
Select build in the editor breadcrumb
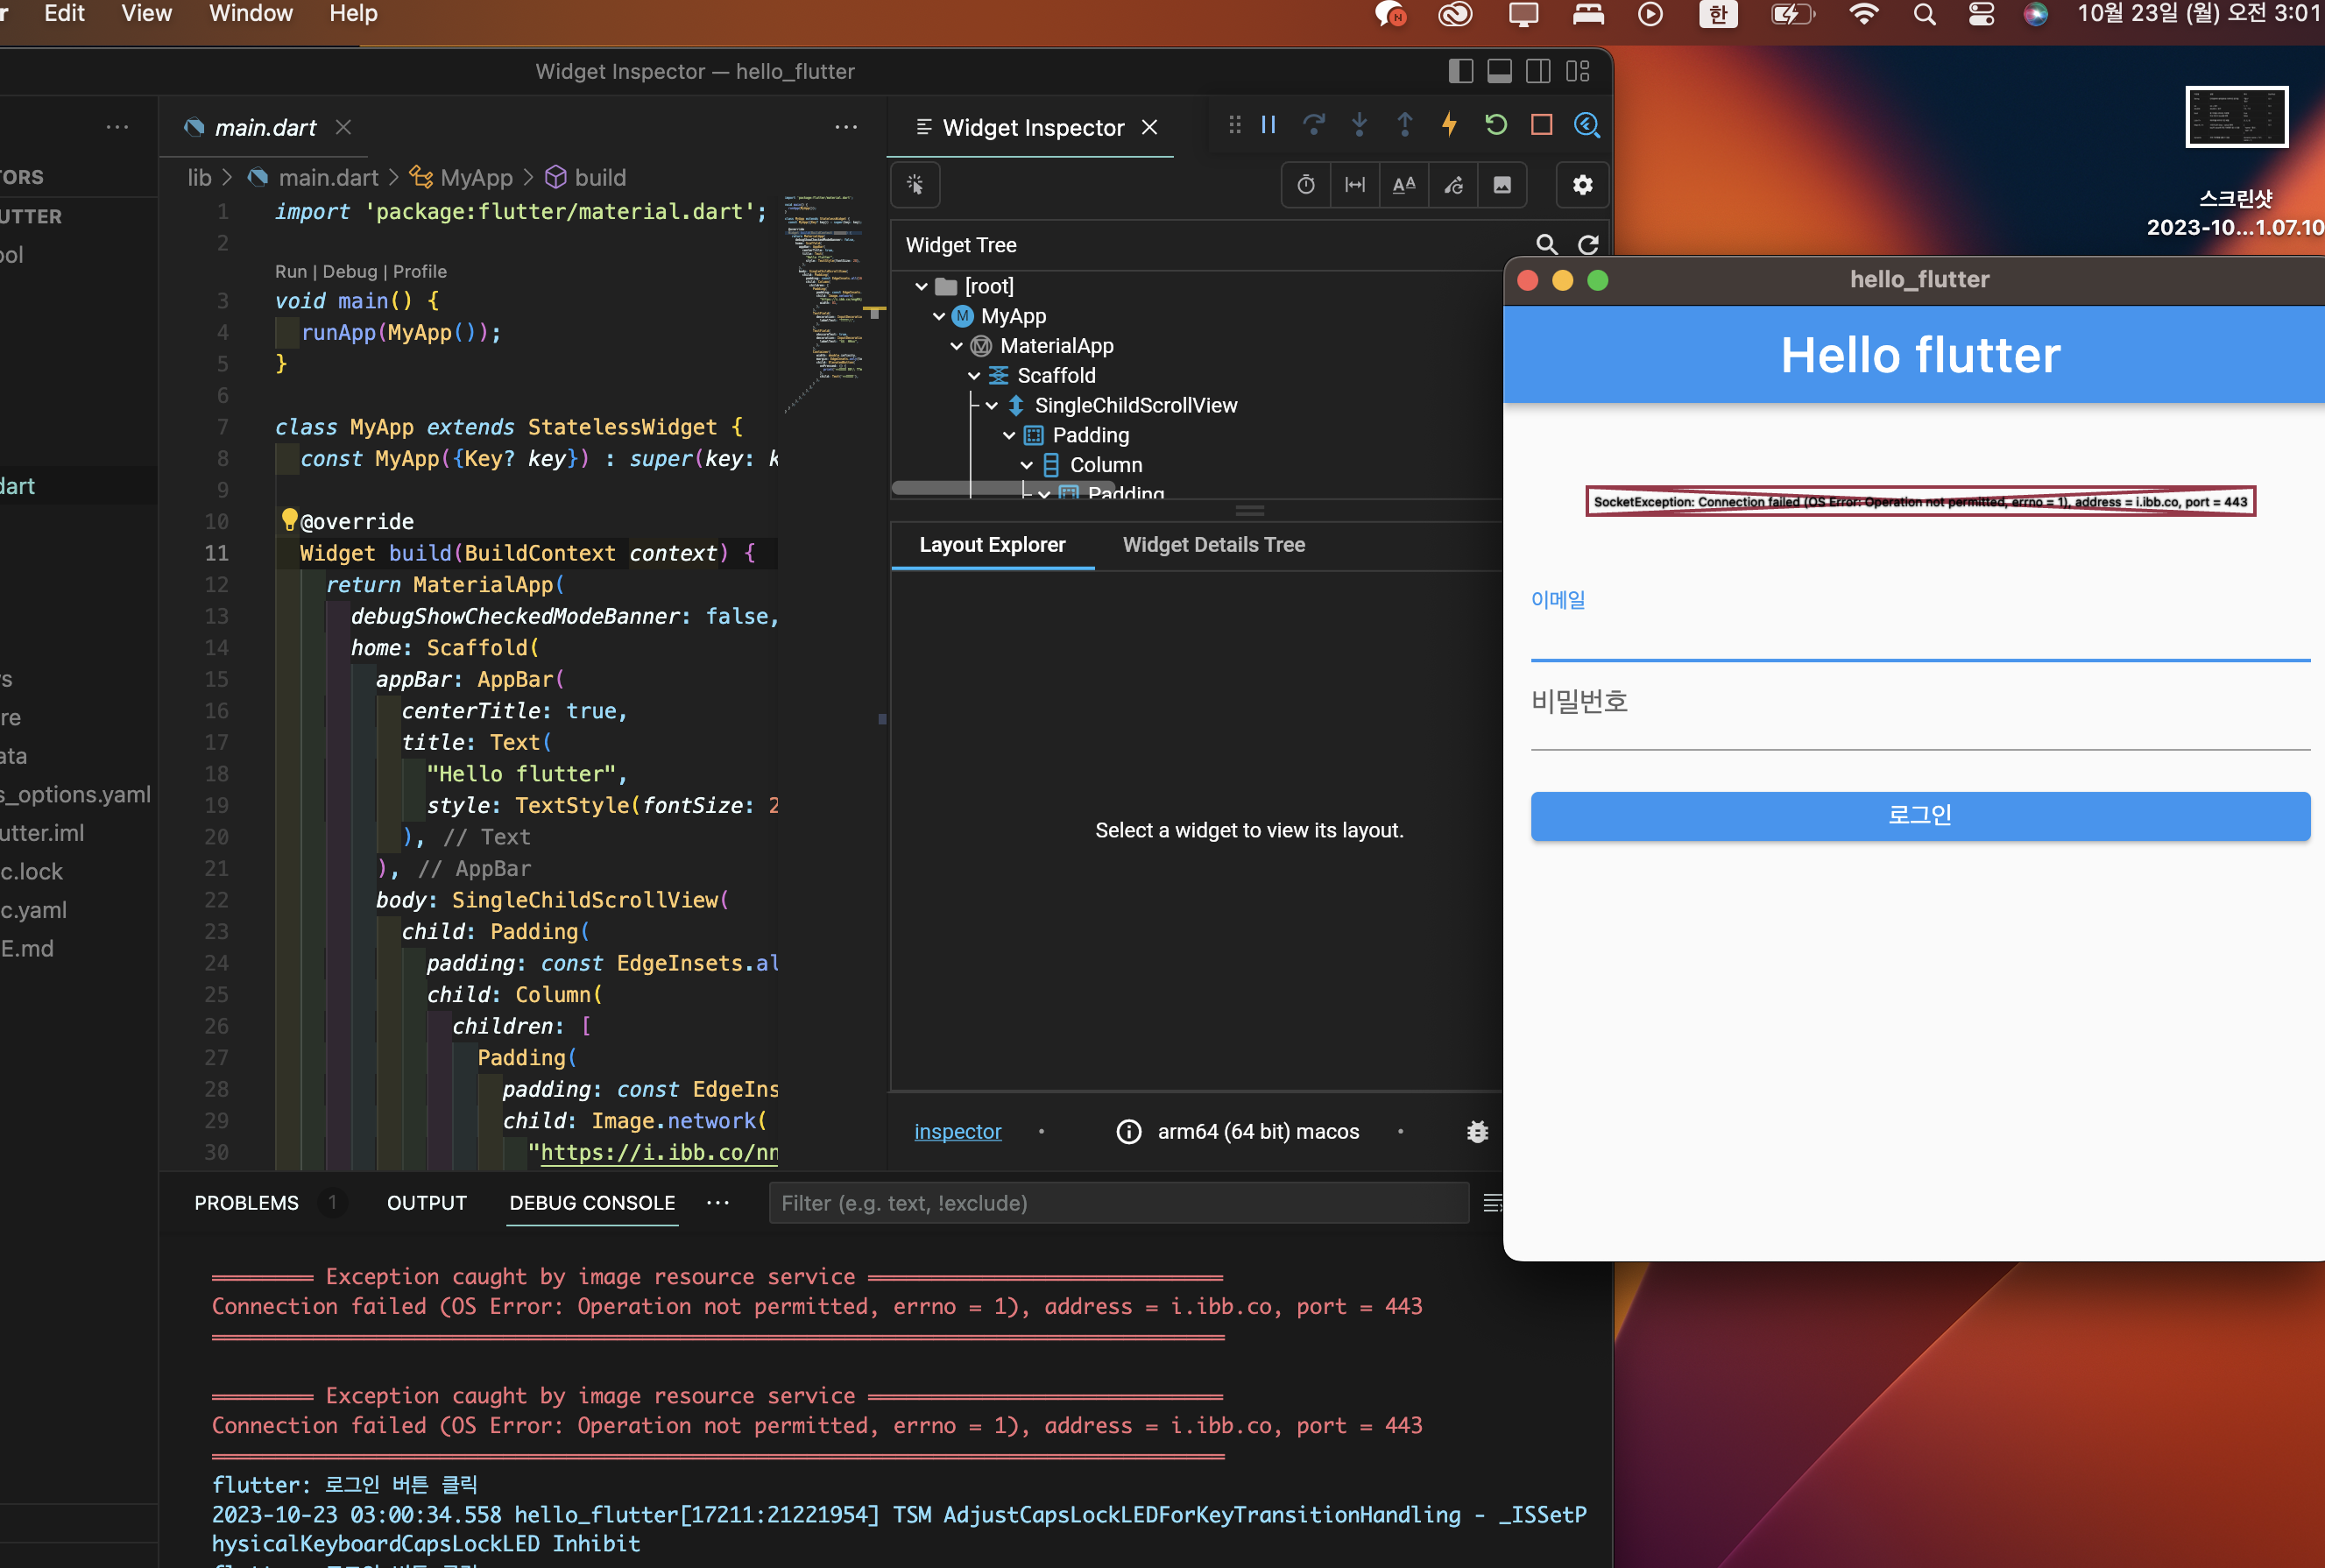point(600,178)
